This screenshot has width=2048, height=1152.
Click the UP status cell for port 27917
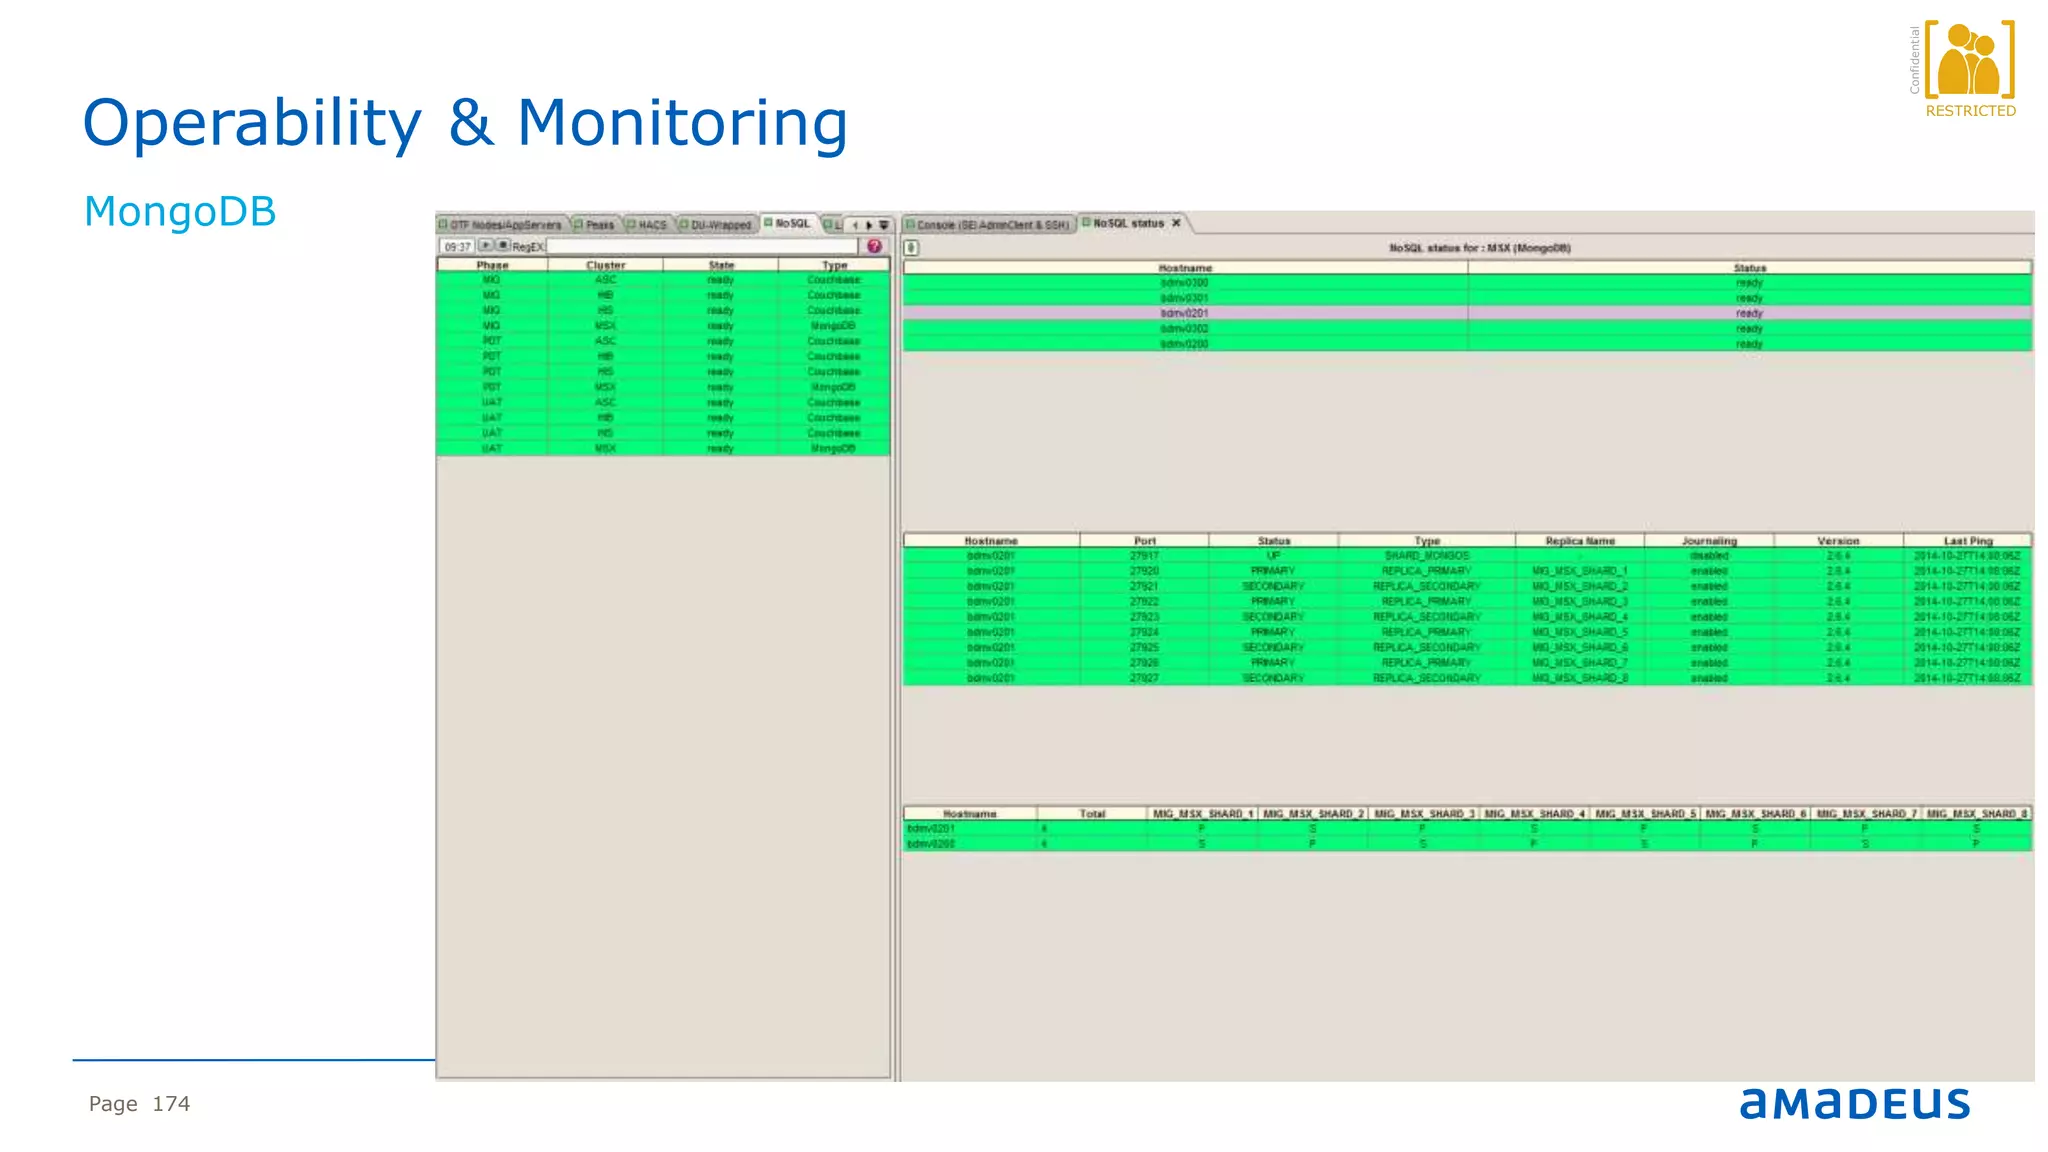[1274, 556]
